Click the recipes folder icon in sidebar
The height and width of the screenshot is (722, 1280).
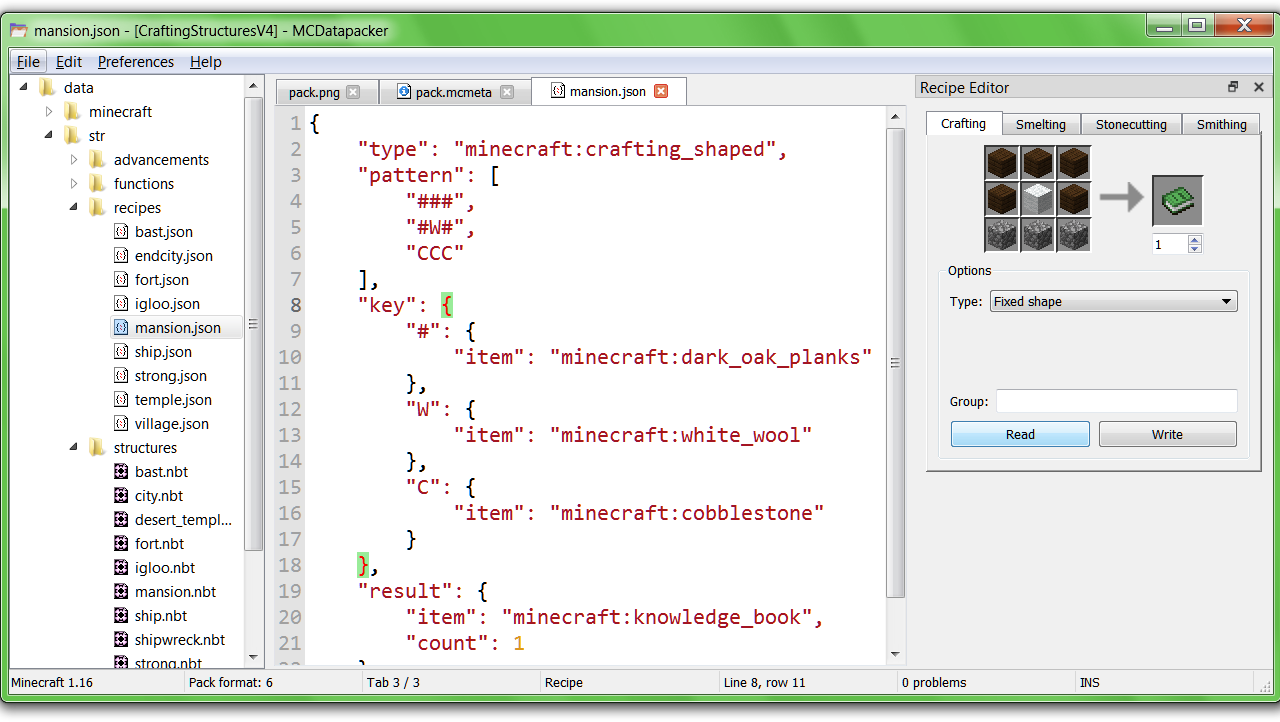pyautogui.click(x=97, y=207)
